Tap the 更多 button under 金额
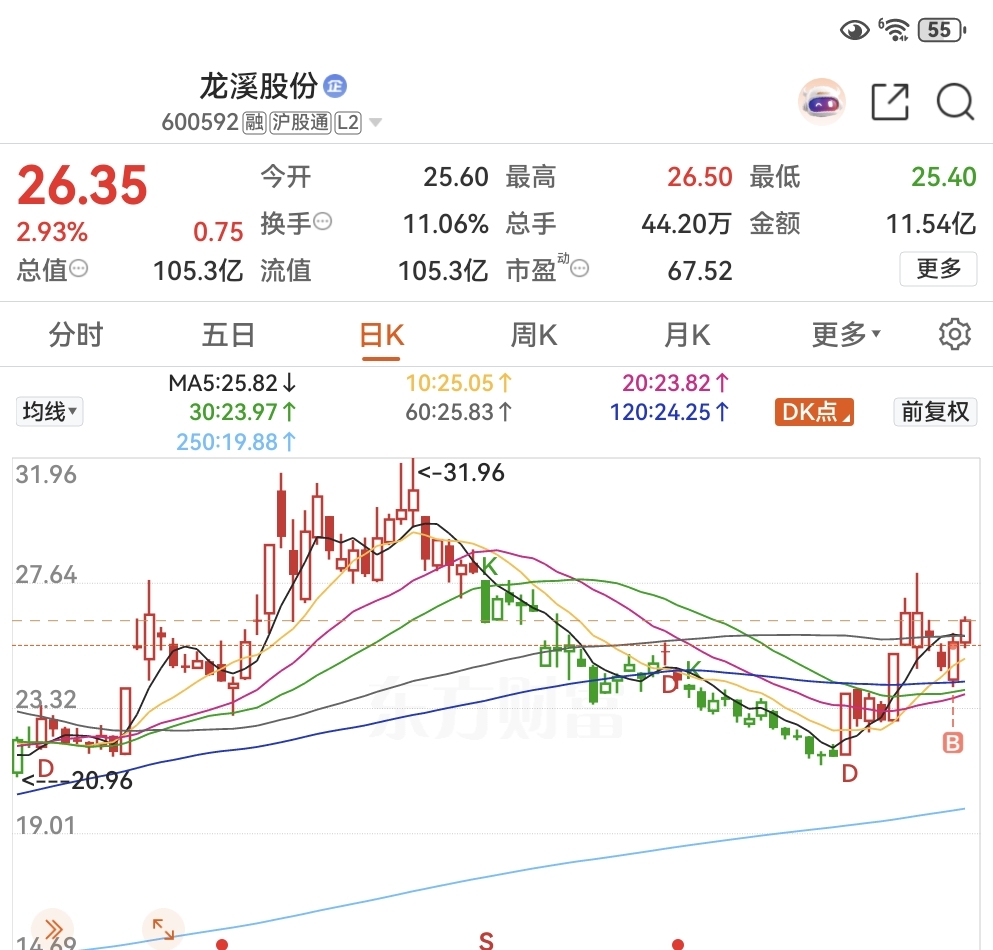The image size is (993, 950). click(x=939, y=269)
